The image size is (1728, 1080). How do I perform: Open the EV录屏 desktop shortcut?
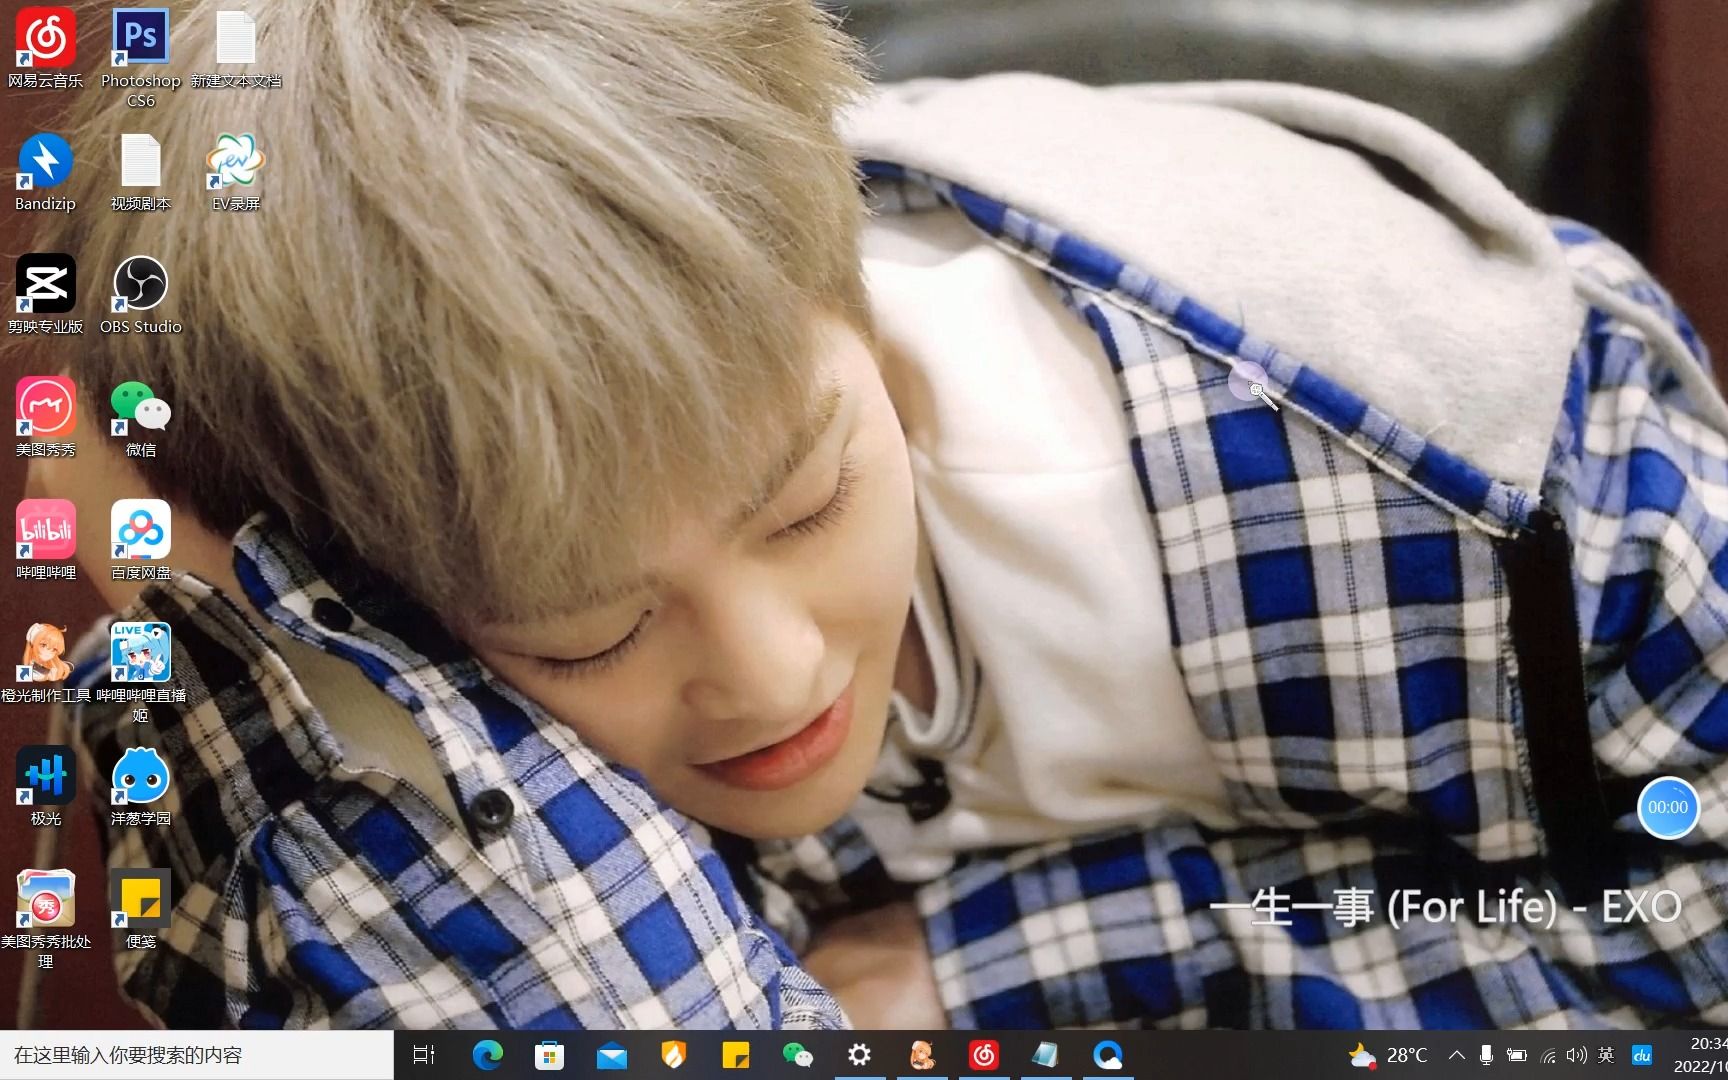coord(236,173)
